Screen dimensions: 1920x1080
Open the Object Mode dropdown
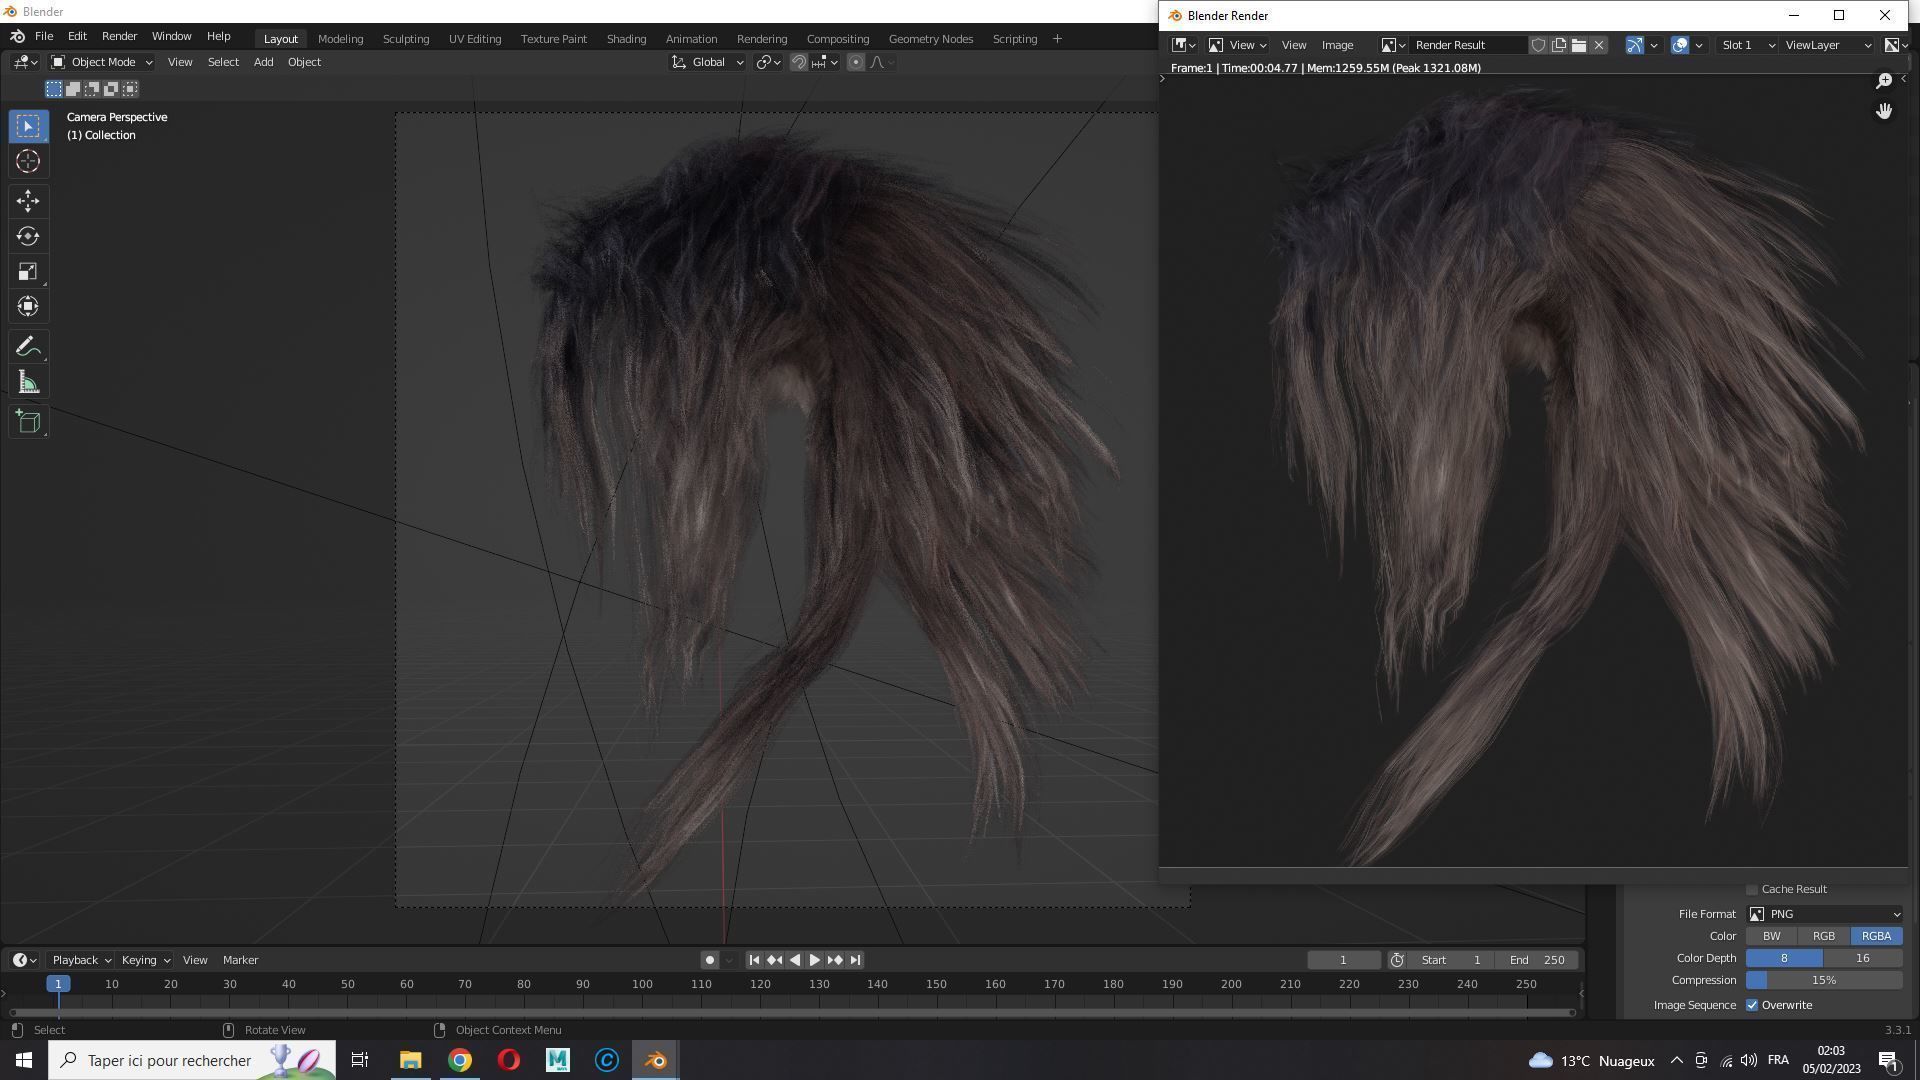pos(101,62)
